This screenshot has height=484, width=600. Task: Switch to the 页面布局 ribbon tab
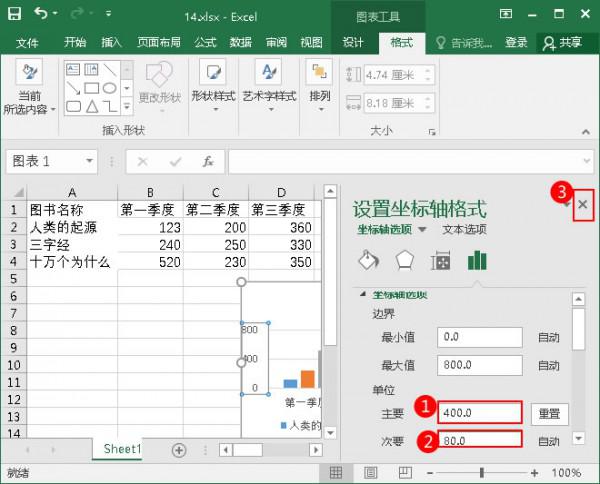159,42
